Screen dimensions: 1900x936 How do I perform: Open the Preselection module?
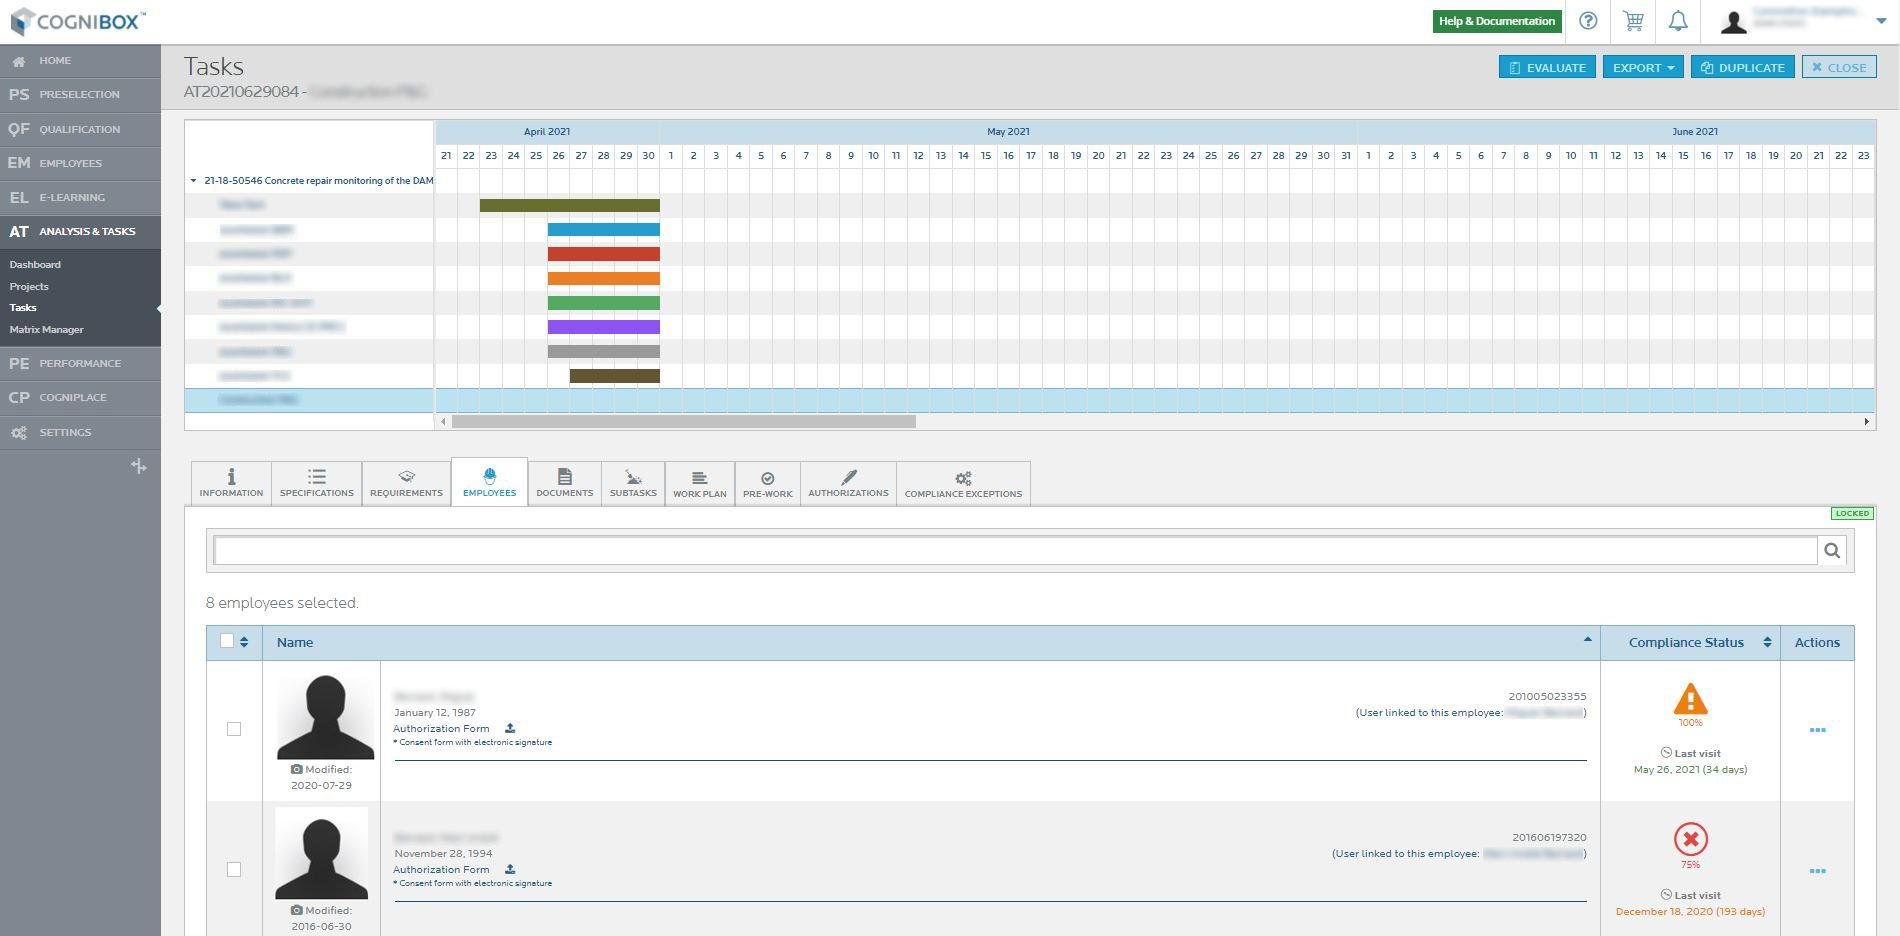80,95
